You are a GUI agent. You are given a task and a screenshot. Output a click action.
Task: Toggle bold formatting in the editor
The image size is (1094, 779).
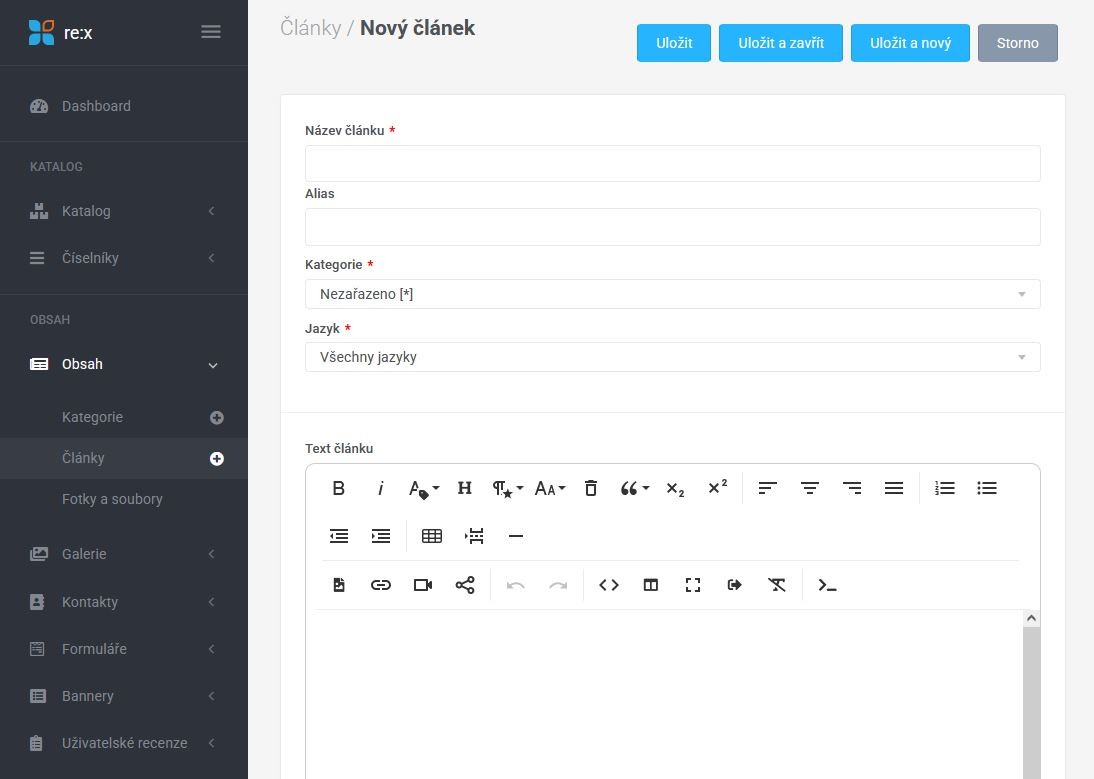click(x=338, y=488)
